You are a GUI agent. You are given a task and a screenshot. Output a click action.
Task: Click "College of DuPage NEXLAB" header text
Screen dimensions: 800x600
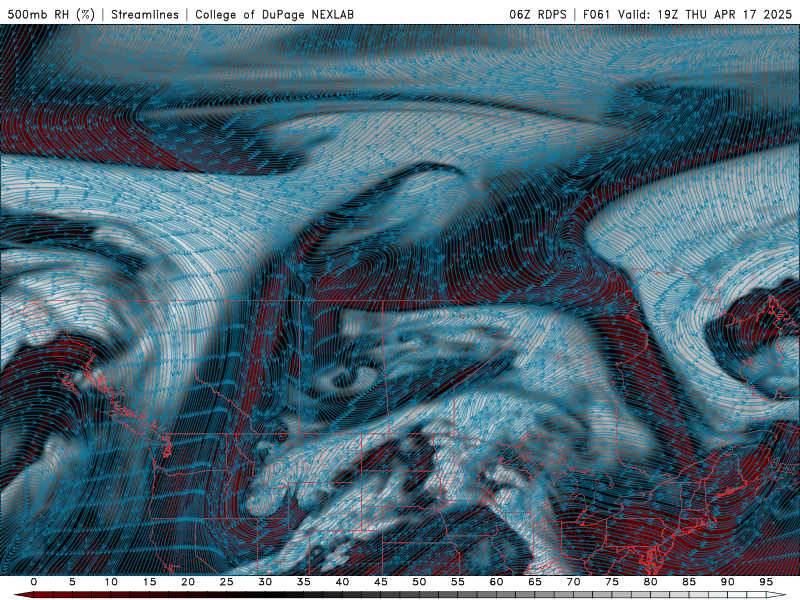pos(274,14)
